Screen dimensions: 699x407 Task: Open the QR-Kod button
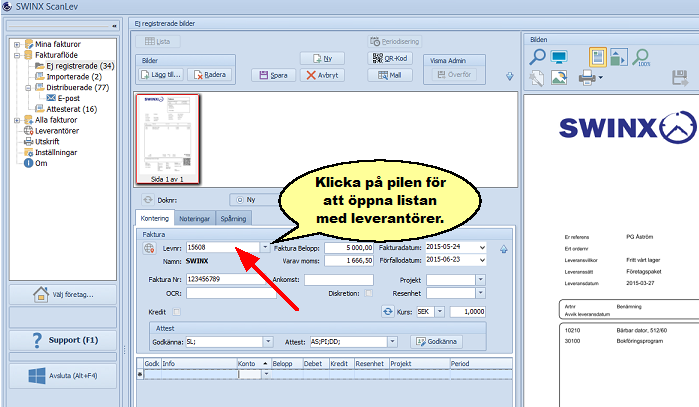[x=390, y=58]
